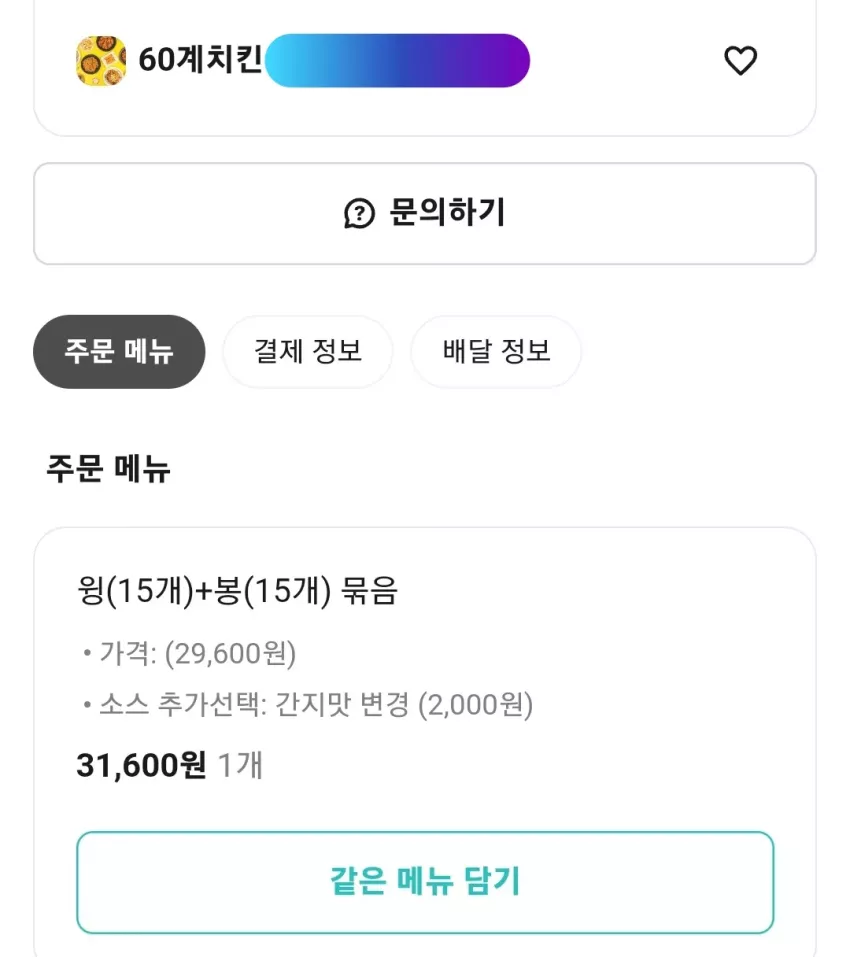Click the 주문 메뉴 section heading

click(109, 469)
